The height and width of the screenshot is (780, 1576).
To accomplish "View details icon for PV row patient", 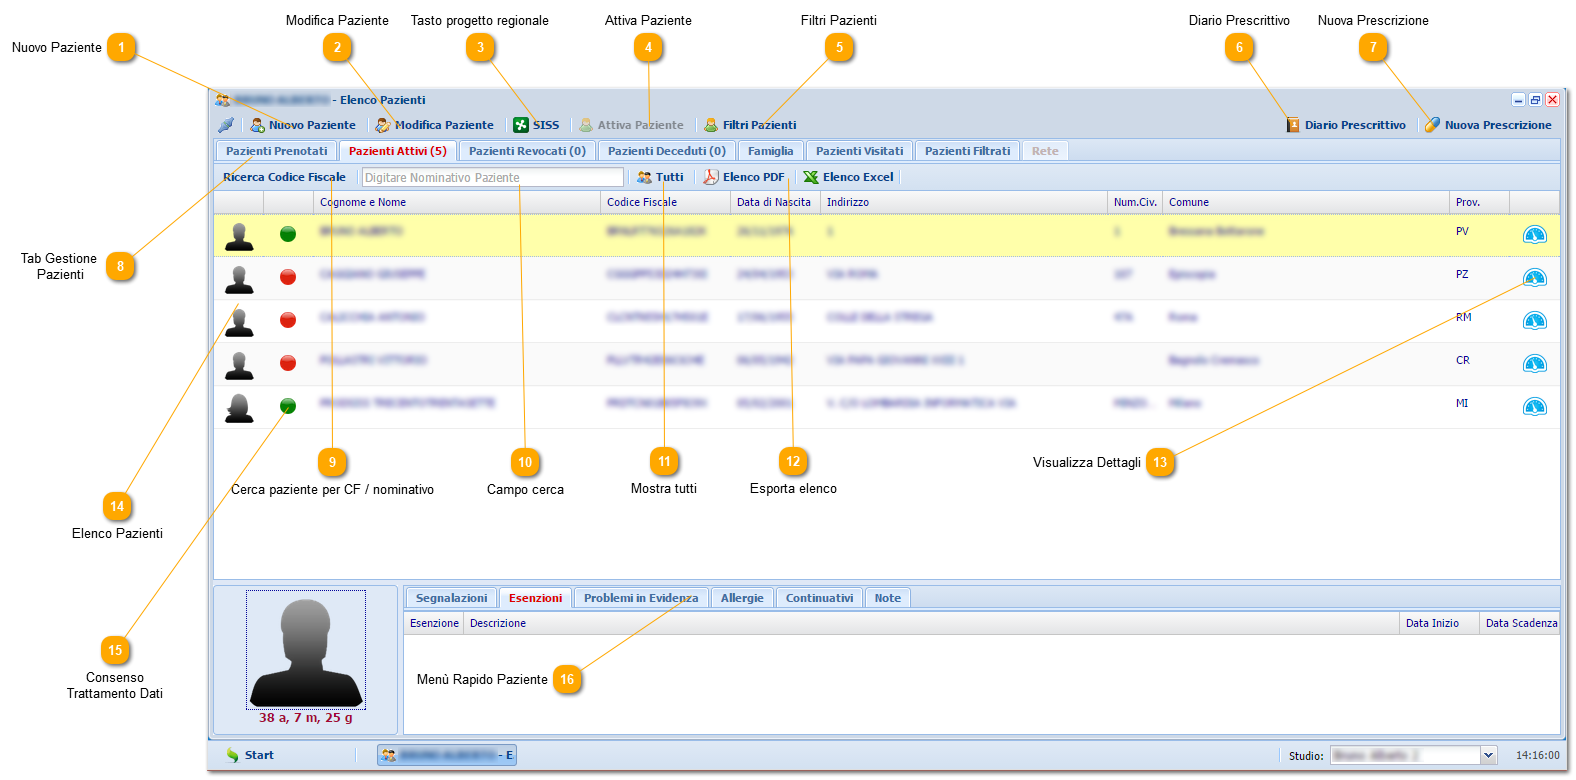I will 1535,235.
